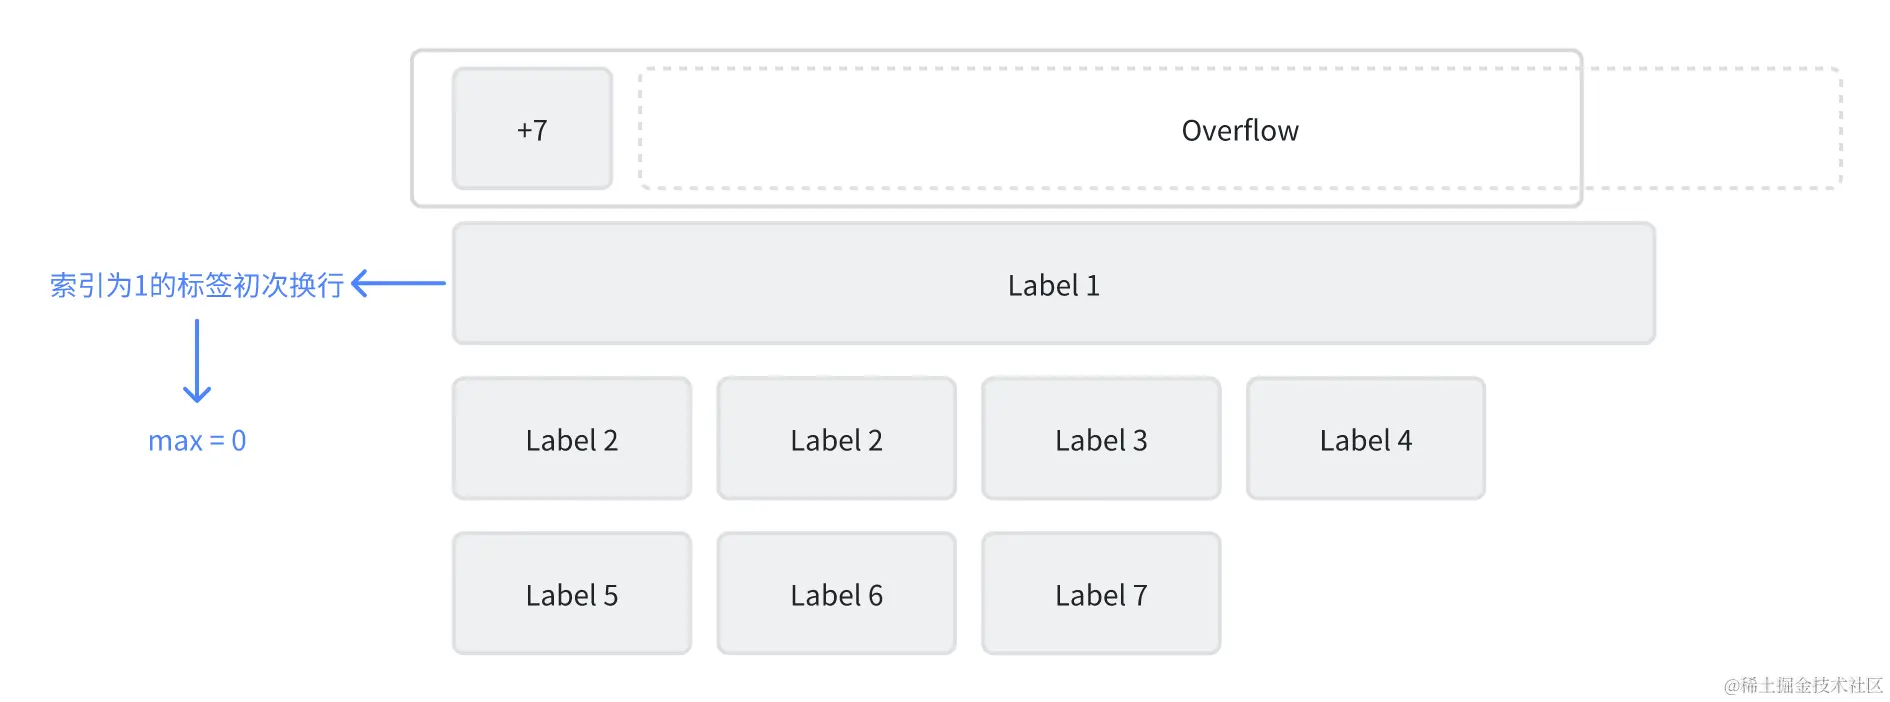Click the blue left-pointing arrow
The height and width of the screenshot is (702, 1890).
click(398, 284)
